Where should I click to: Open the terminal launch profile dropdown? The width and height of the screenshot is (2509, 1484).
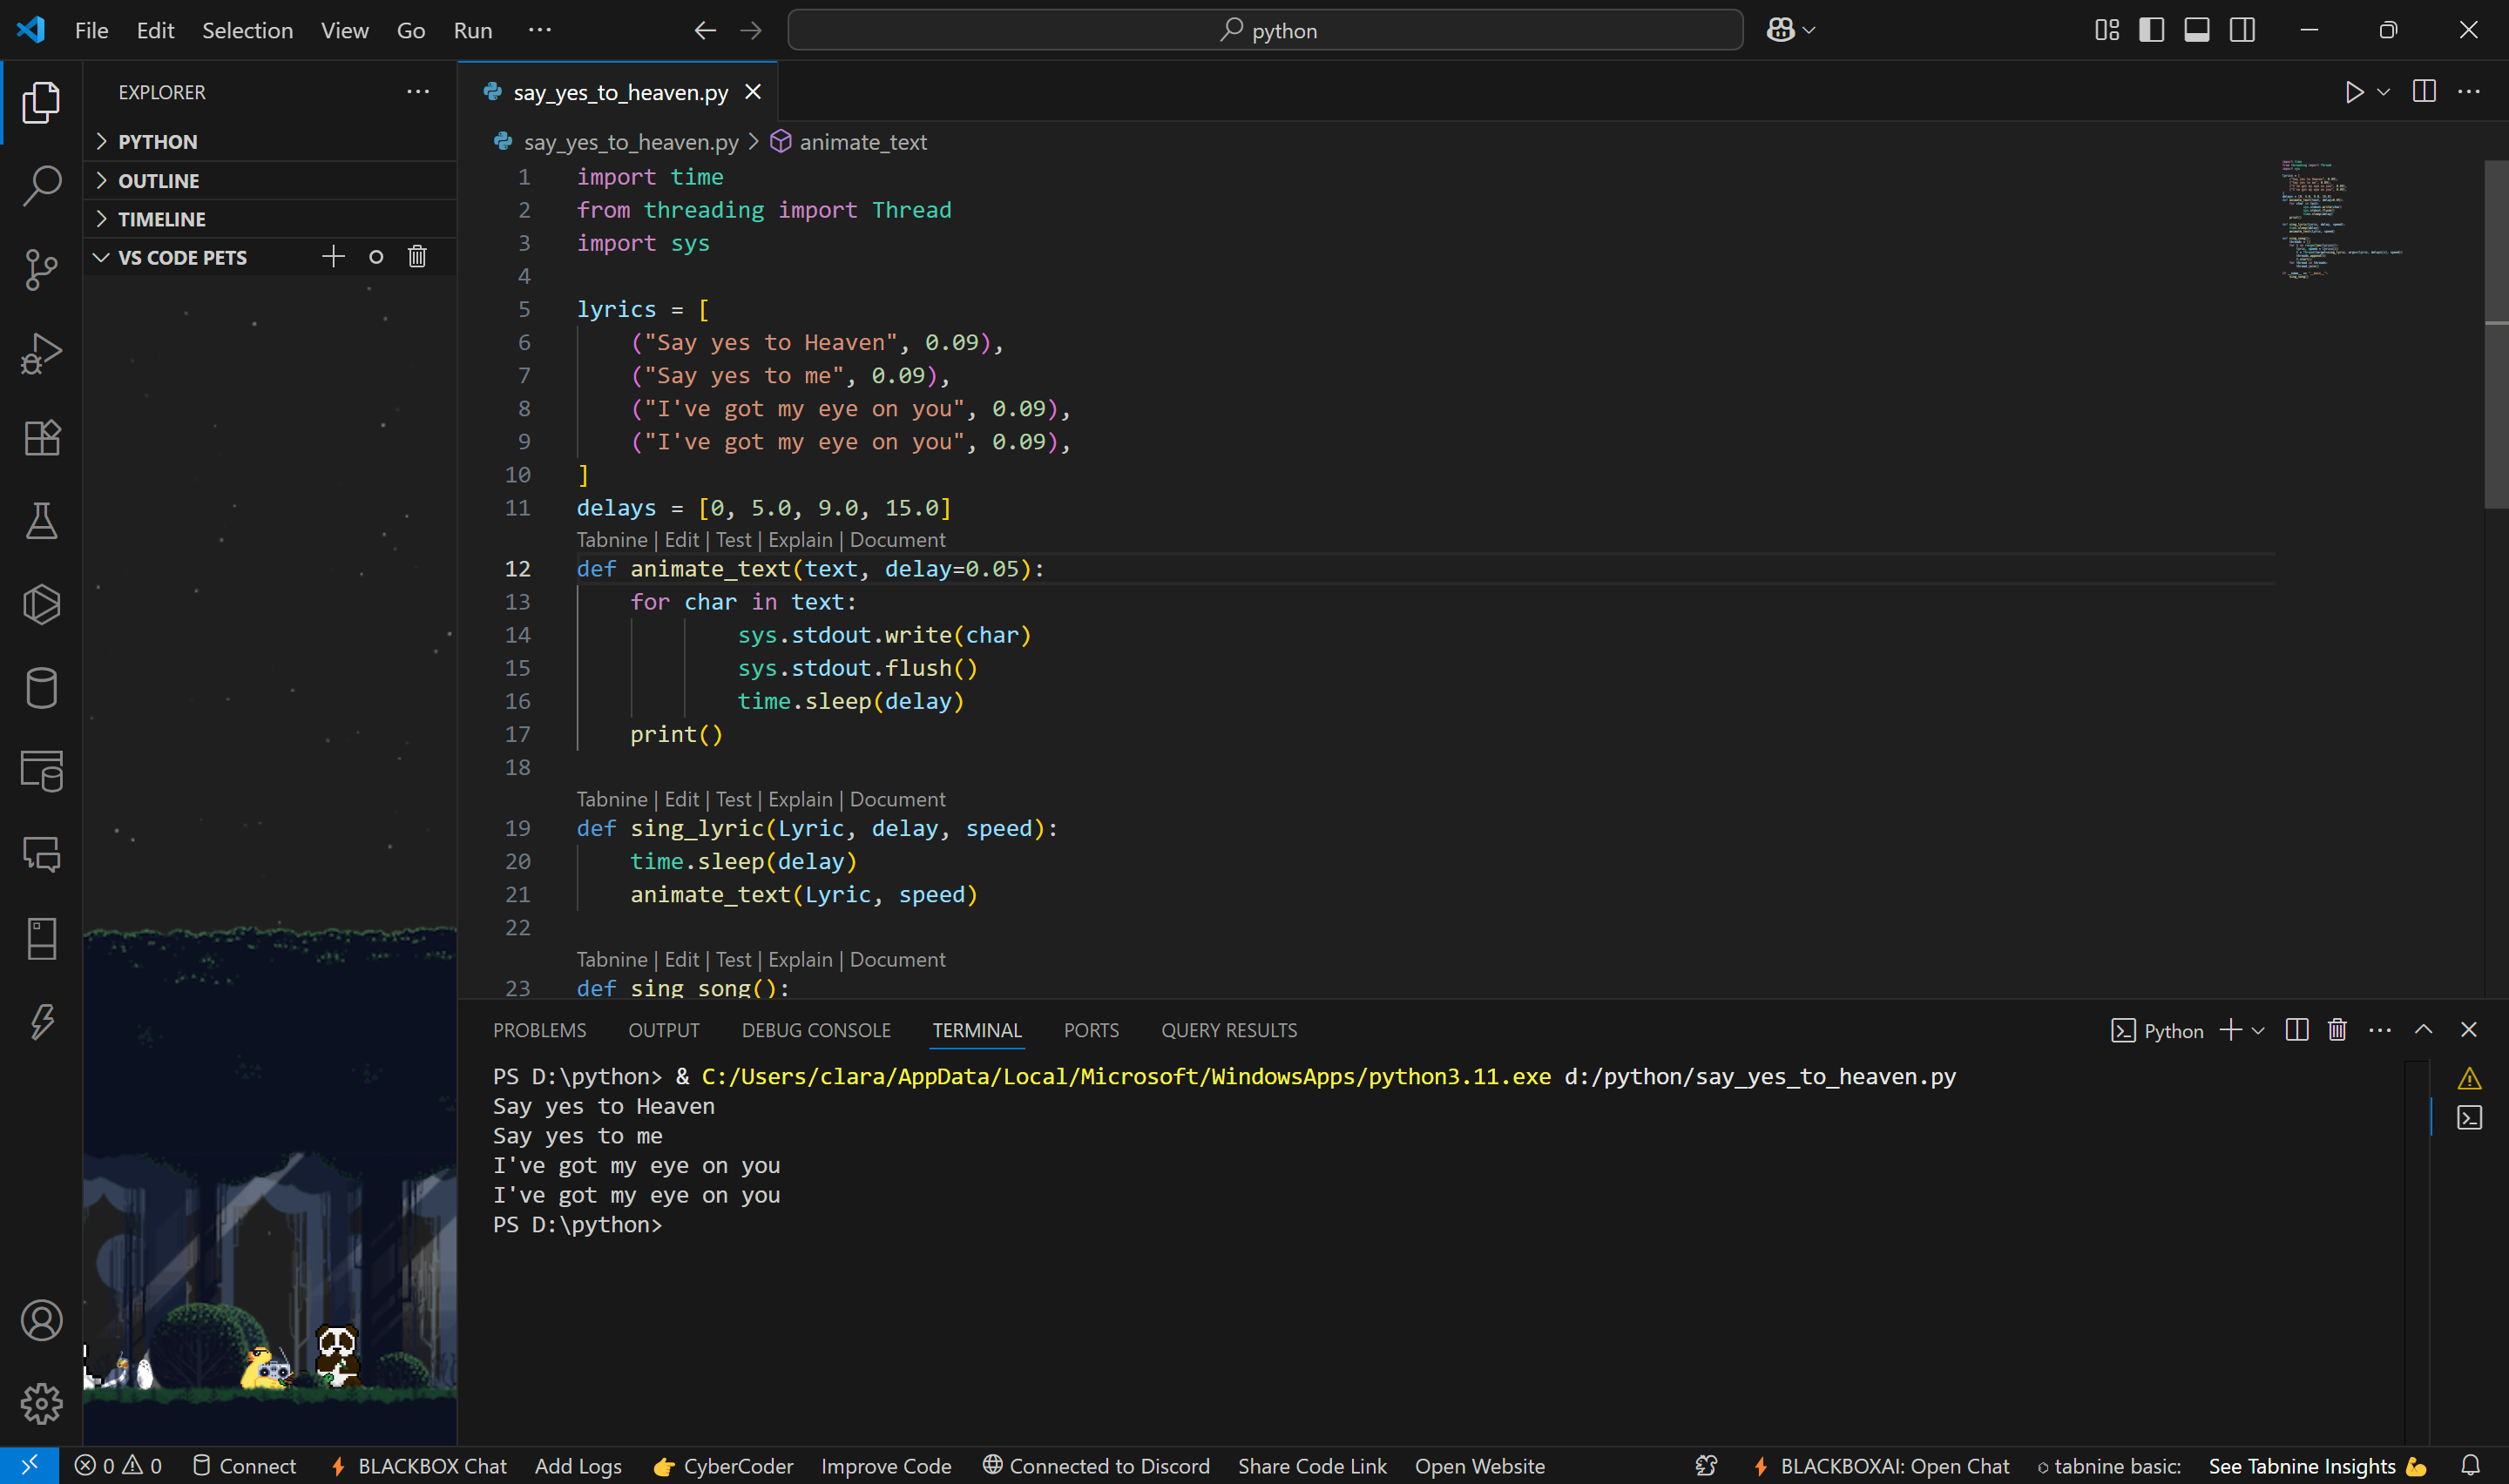click(x=2259, y=1030)
